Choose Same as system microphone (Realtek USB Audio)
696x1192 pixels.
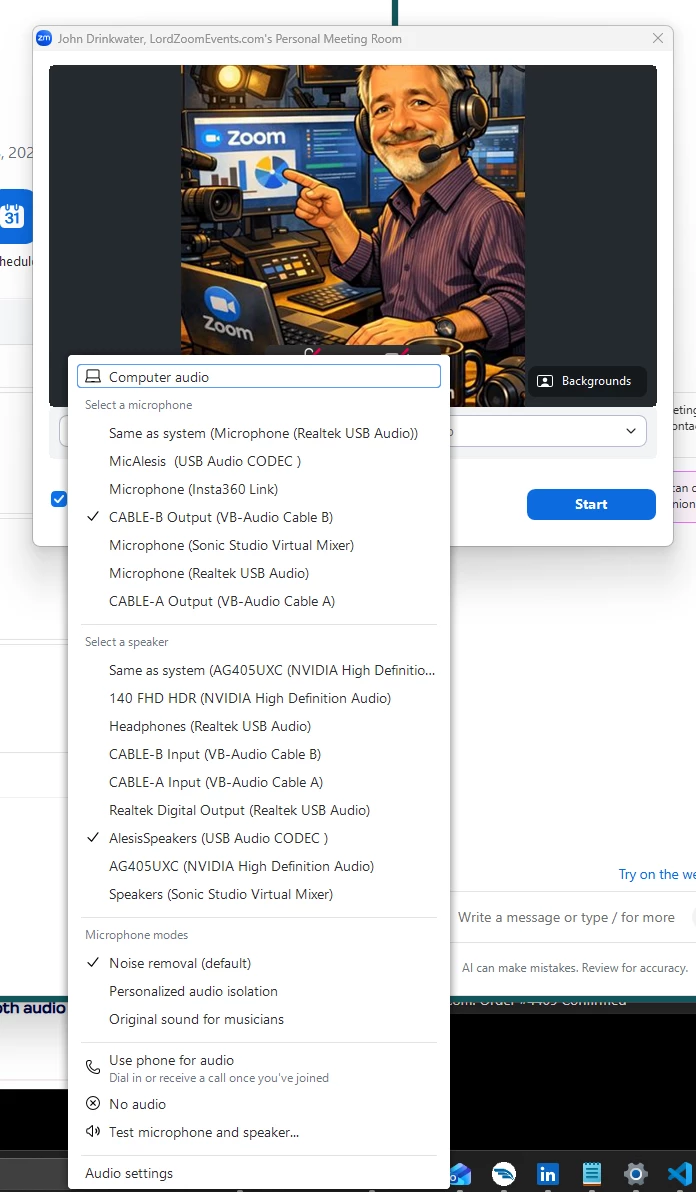point(258,433)
